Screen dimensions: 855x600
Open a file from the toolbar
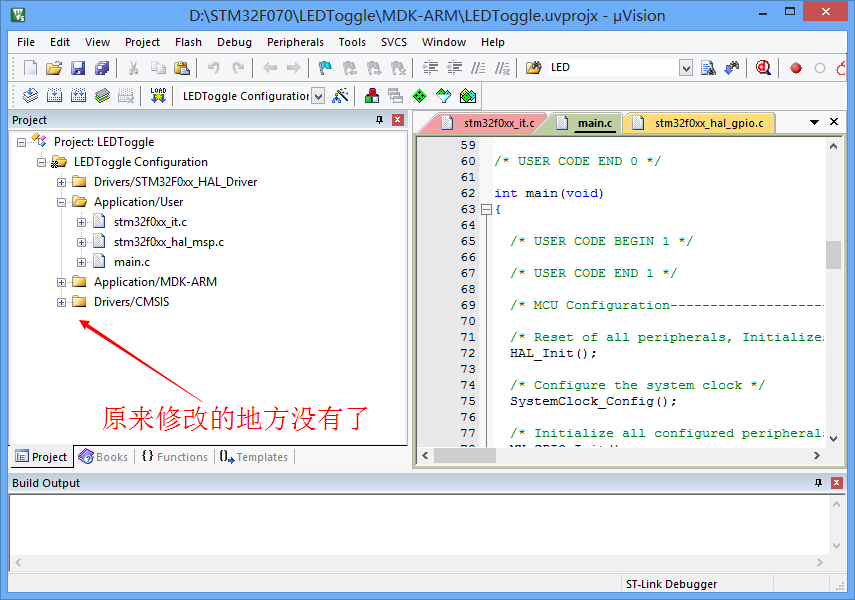pos(54,68)
